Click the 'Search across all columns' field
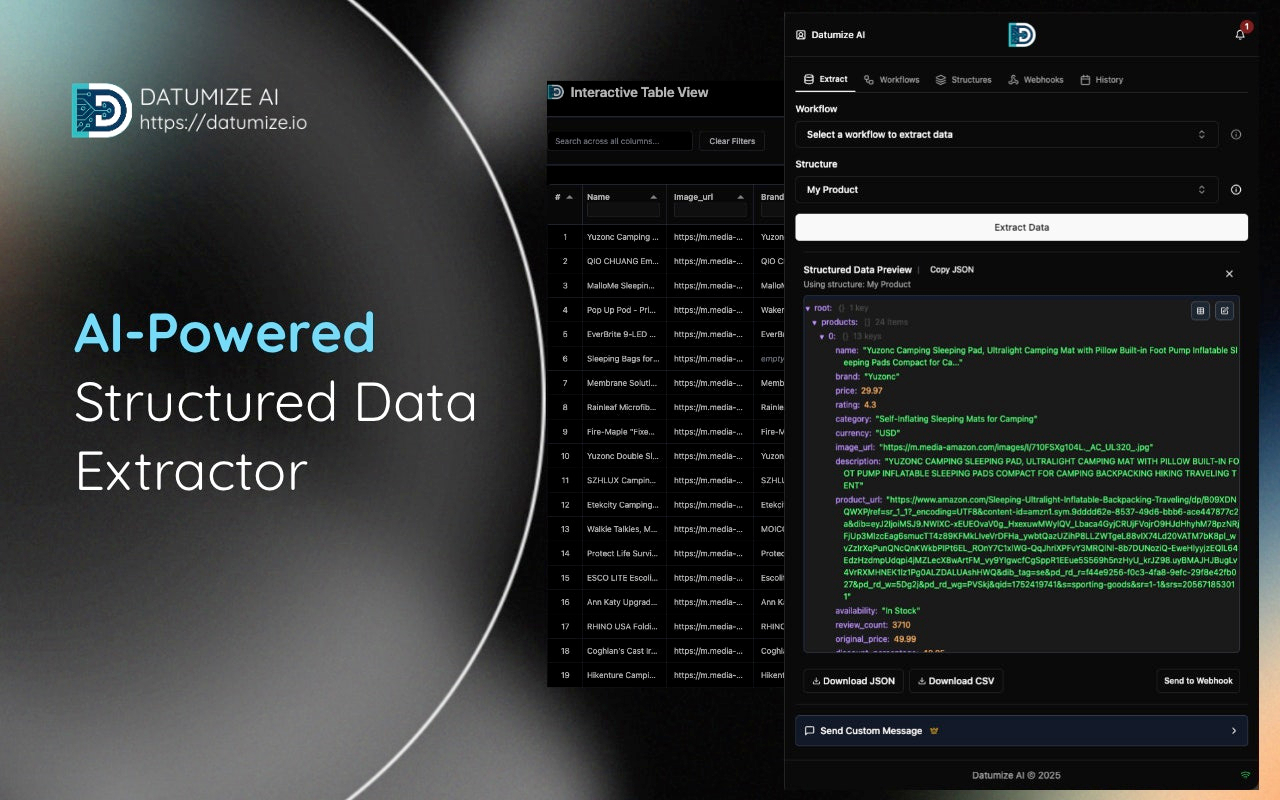Image resolution: width=1280 pixels, height=800 pixels. click(x=620, y=141)
